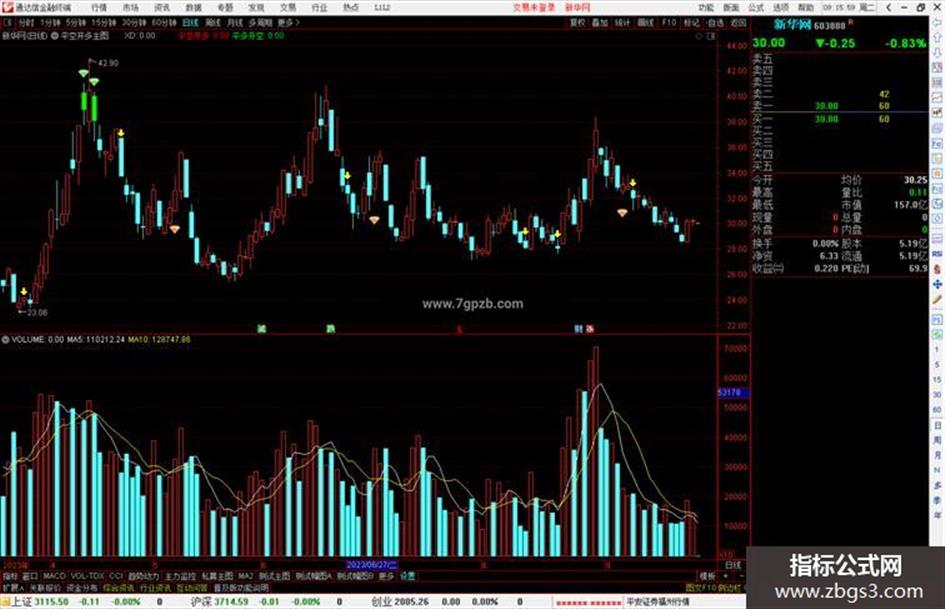Click the 复权 toolbar button
The height and width of the screenshot is (609, 945).
(577, 22)
